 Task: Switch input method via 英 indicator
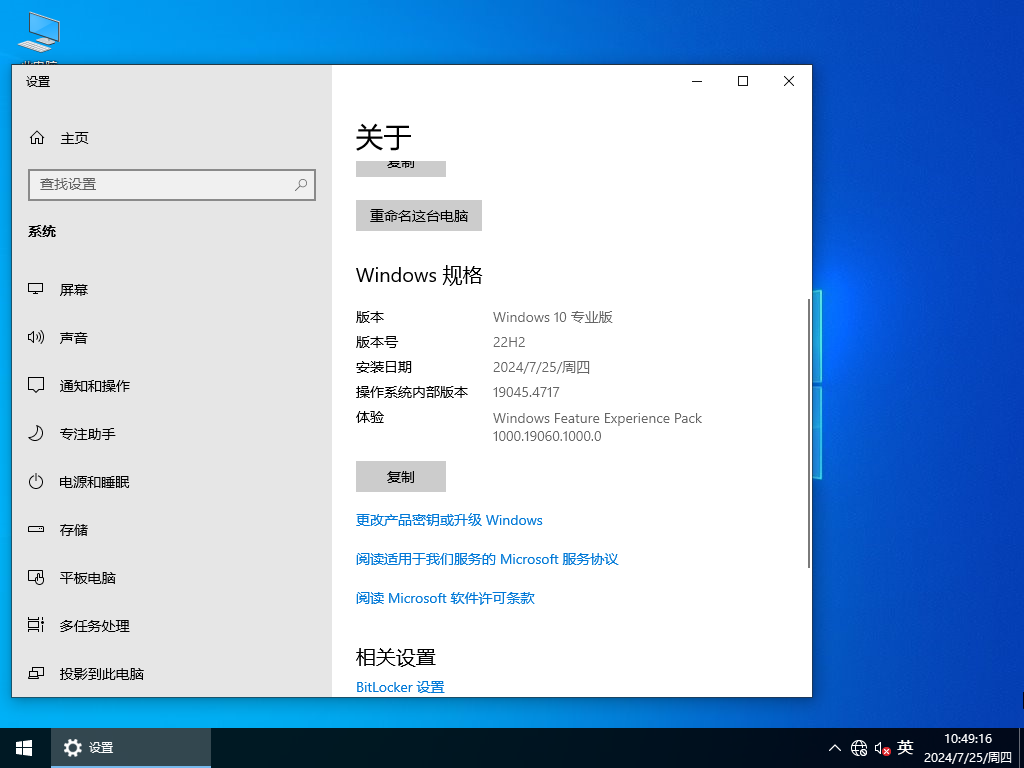coord(905,747)
